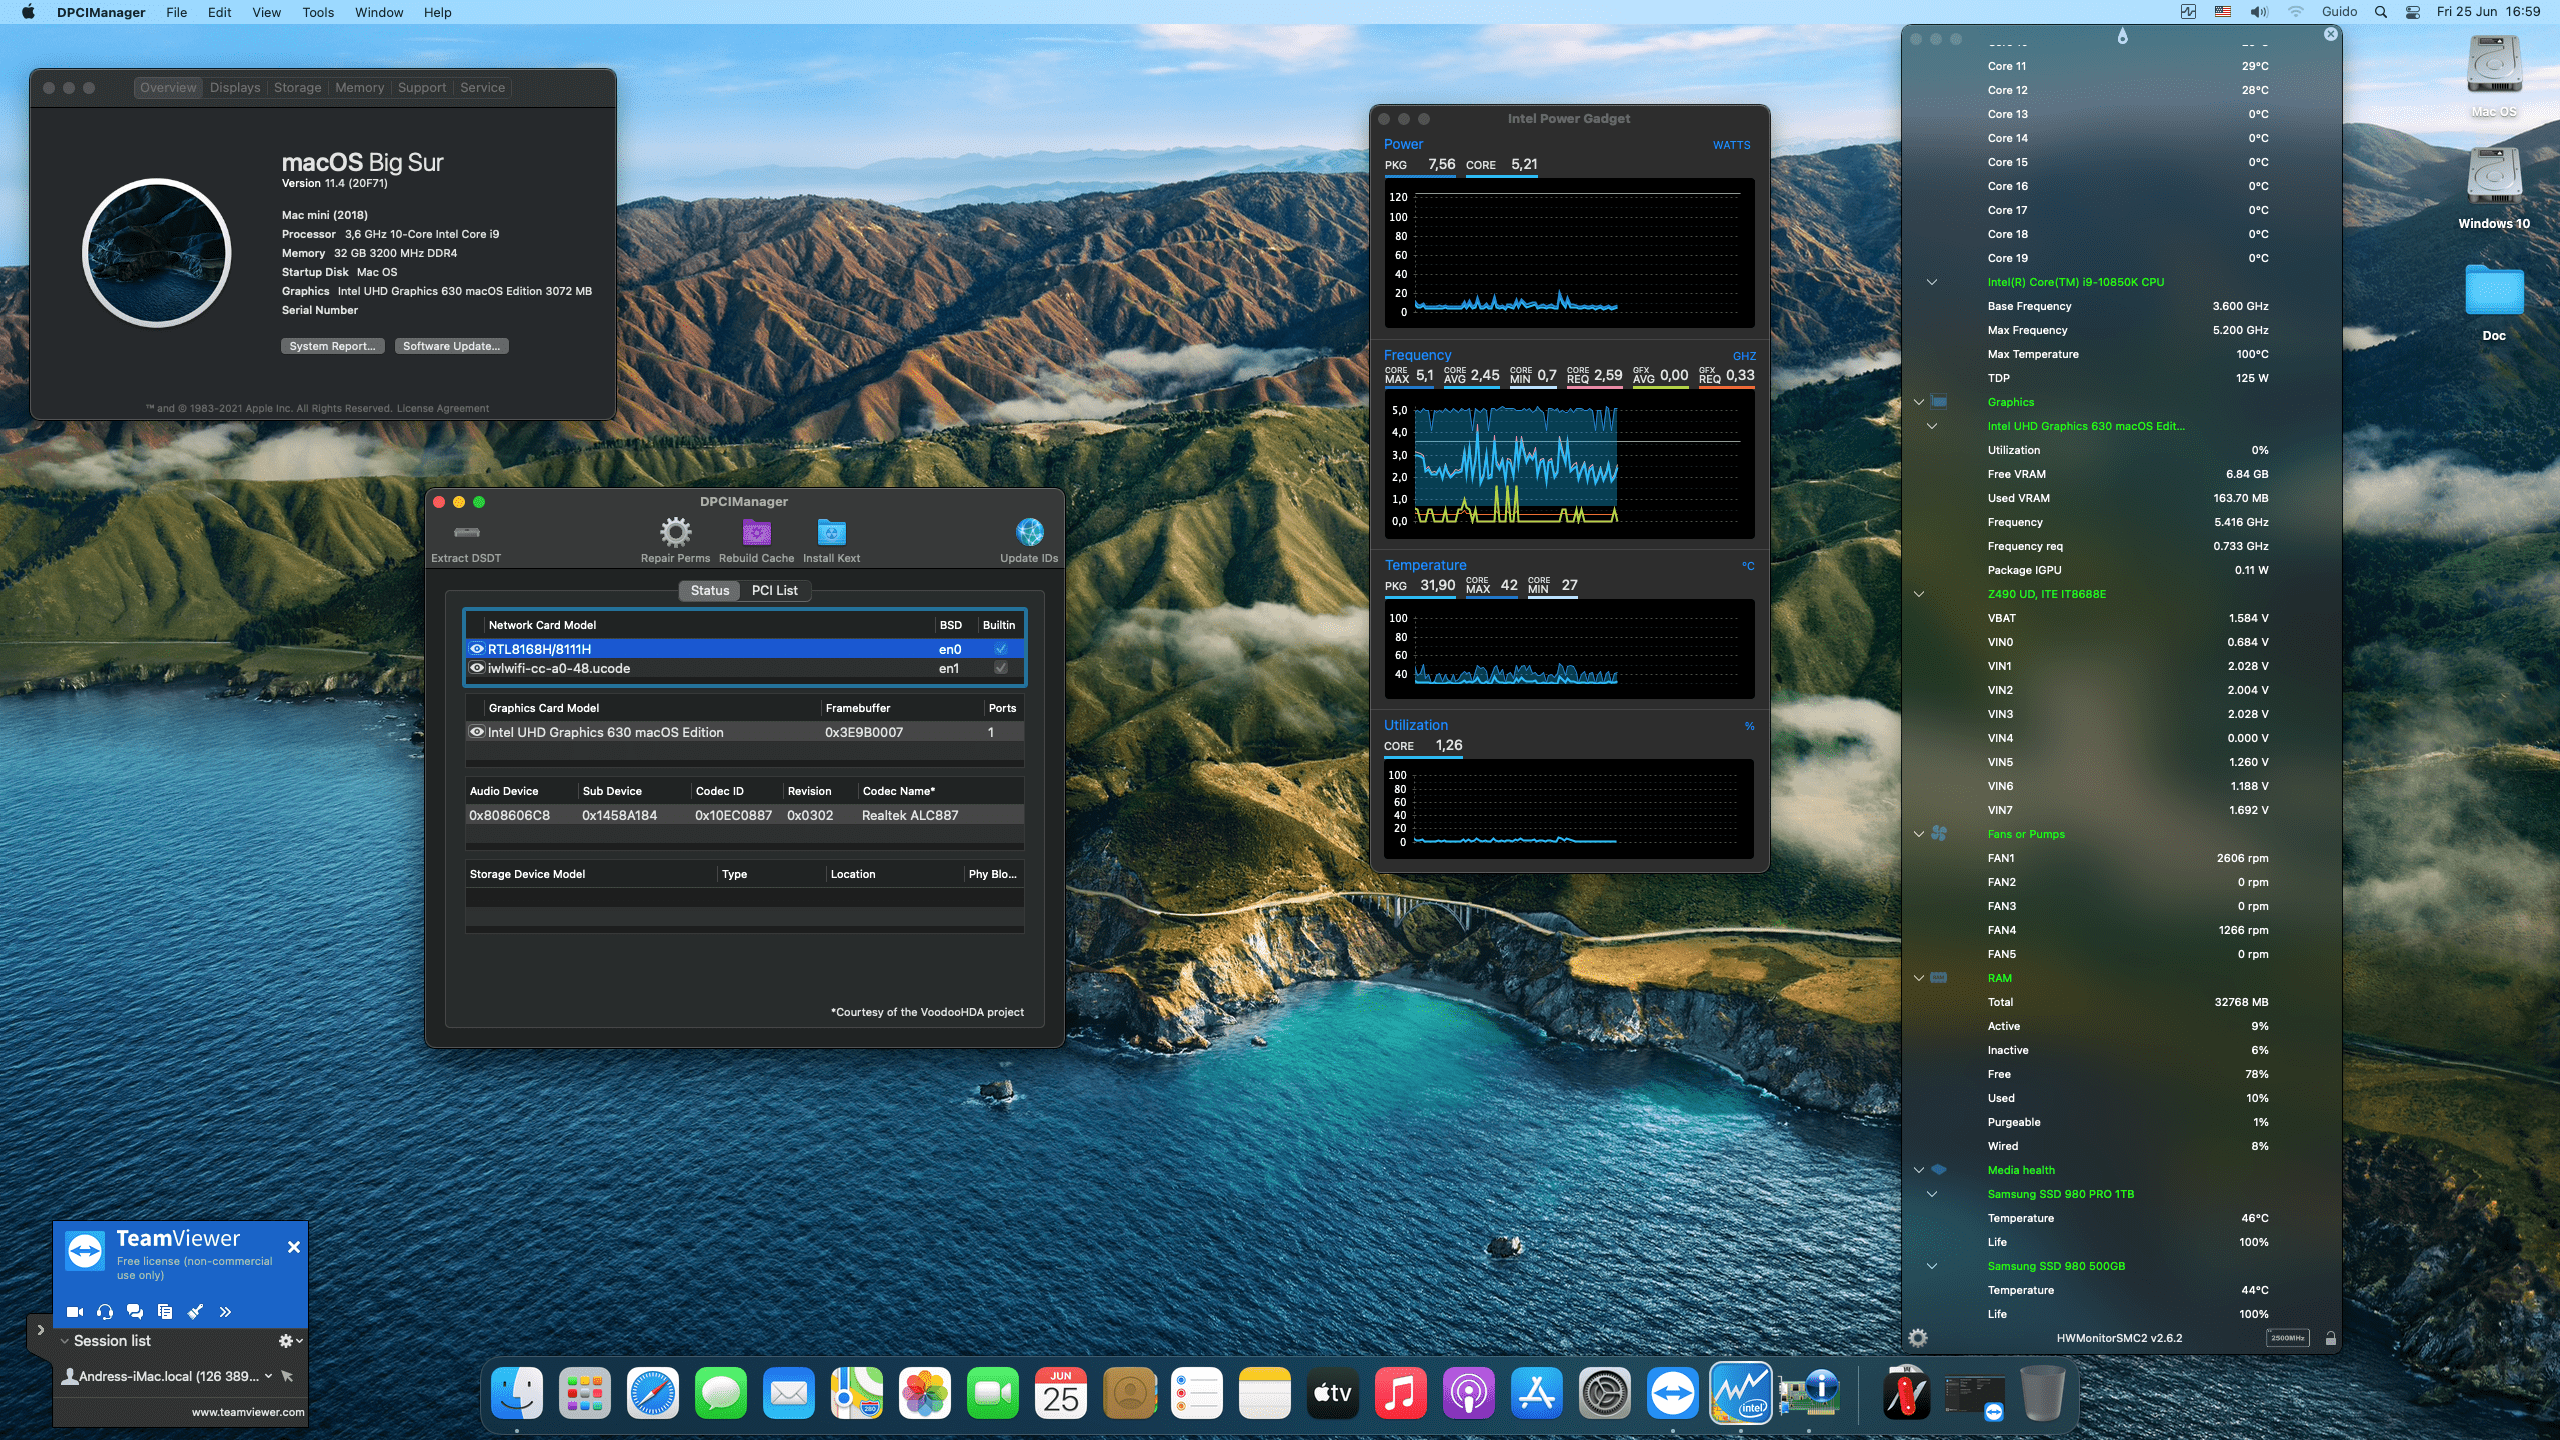
Task: Open the File menu
Action: pyautogui.click(x=177, y=12)
